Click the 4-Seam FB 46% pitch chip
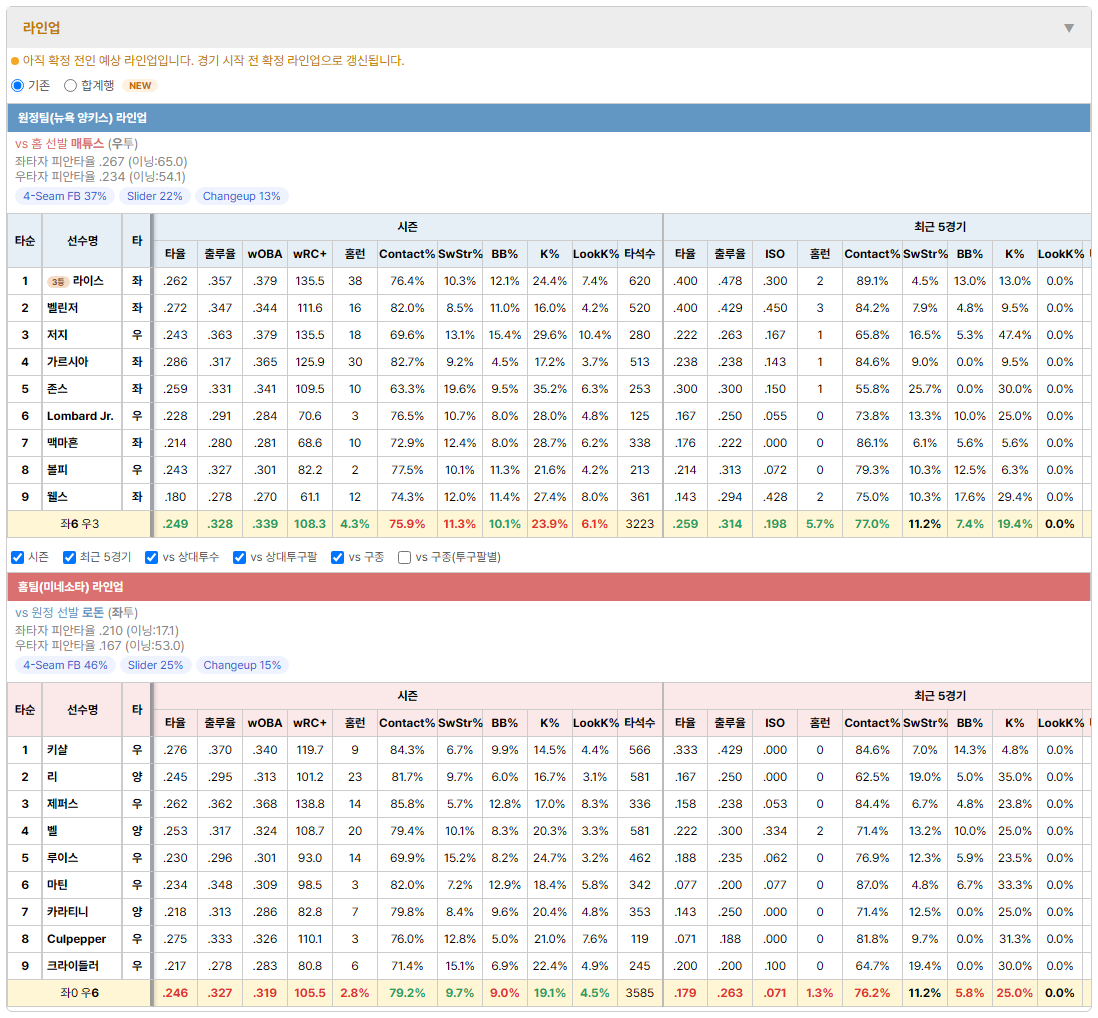Image resolution: width=1098 pixels, height=1018 pixels. coord(65,665)
